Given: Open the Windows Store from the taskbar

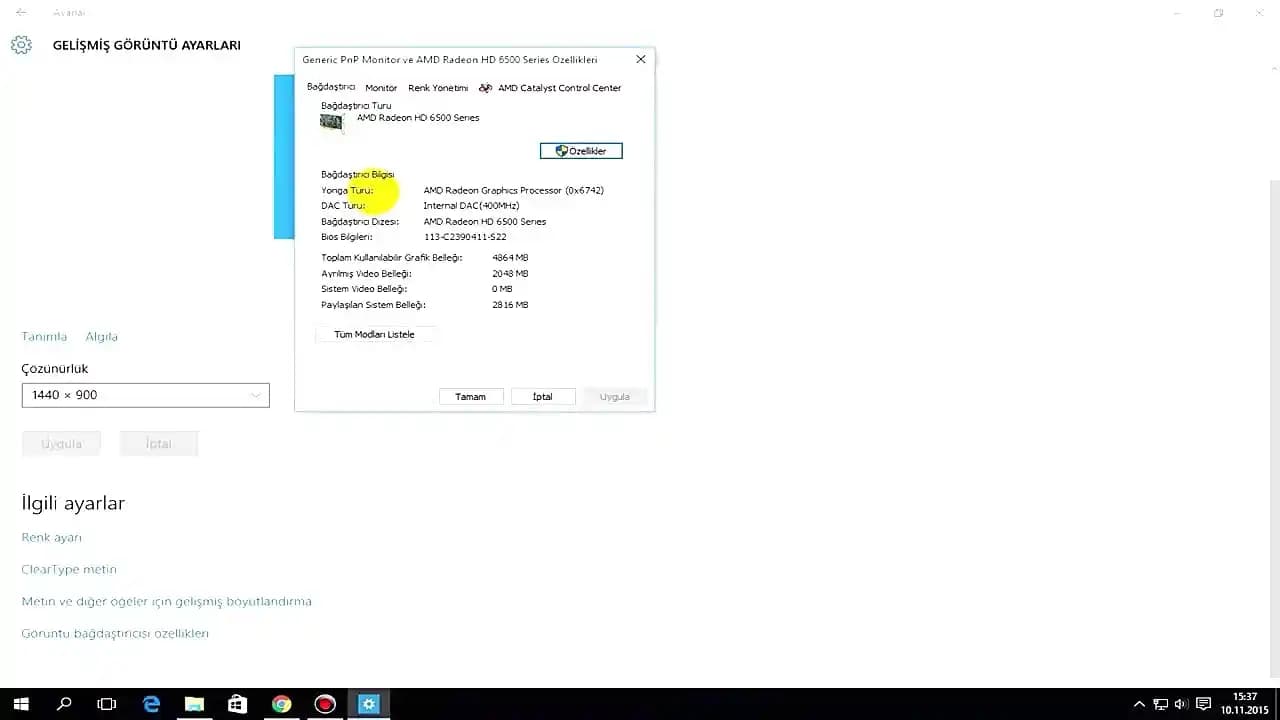Looking at the screenshot, I should [237, 703].
